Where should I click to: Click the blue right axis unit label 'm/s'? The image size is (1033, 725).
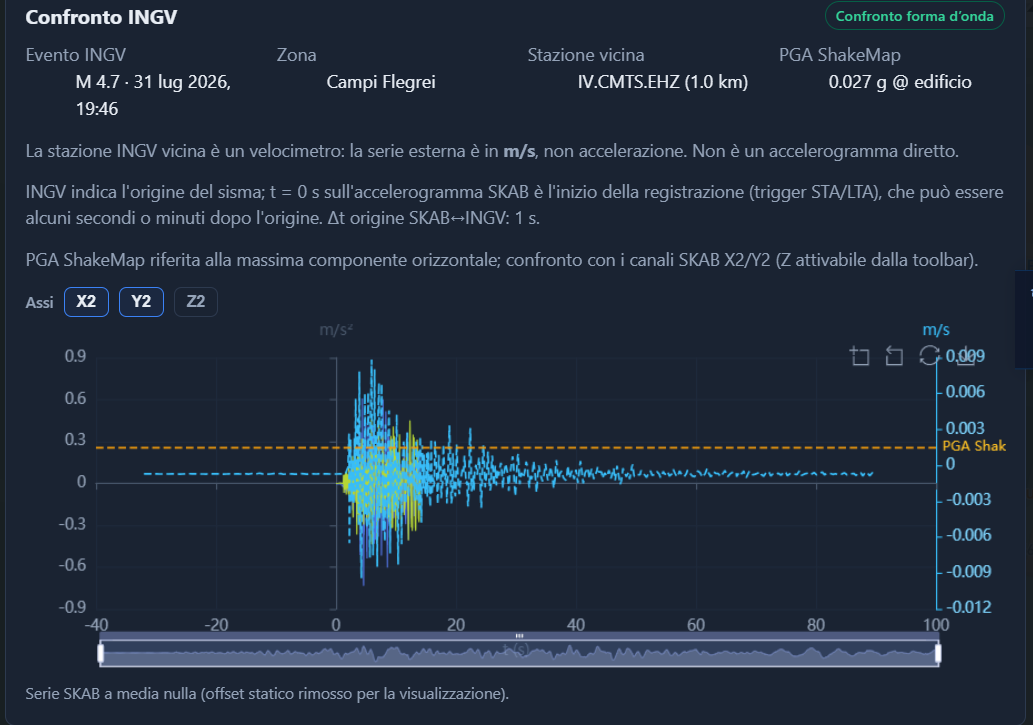pyautogui.click(x=935, y=330)
